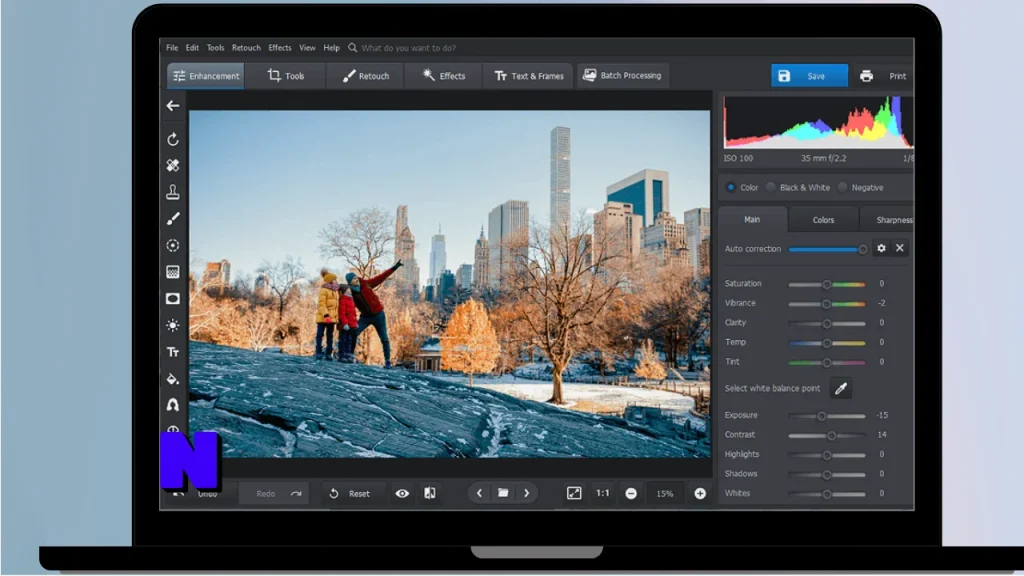Screen dimensions: 1024x576
Task: Click the back arrow in the left toolbar
Action: tap(173, 106)
